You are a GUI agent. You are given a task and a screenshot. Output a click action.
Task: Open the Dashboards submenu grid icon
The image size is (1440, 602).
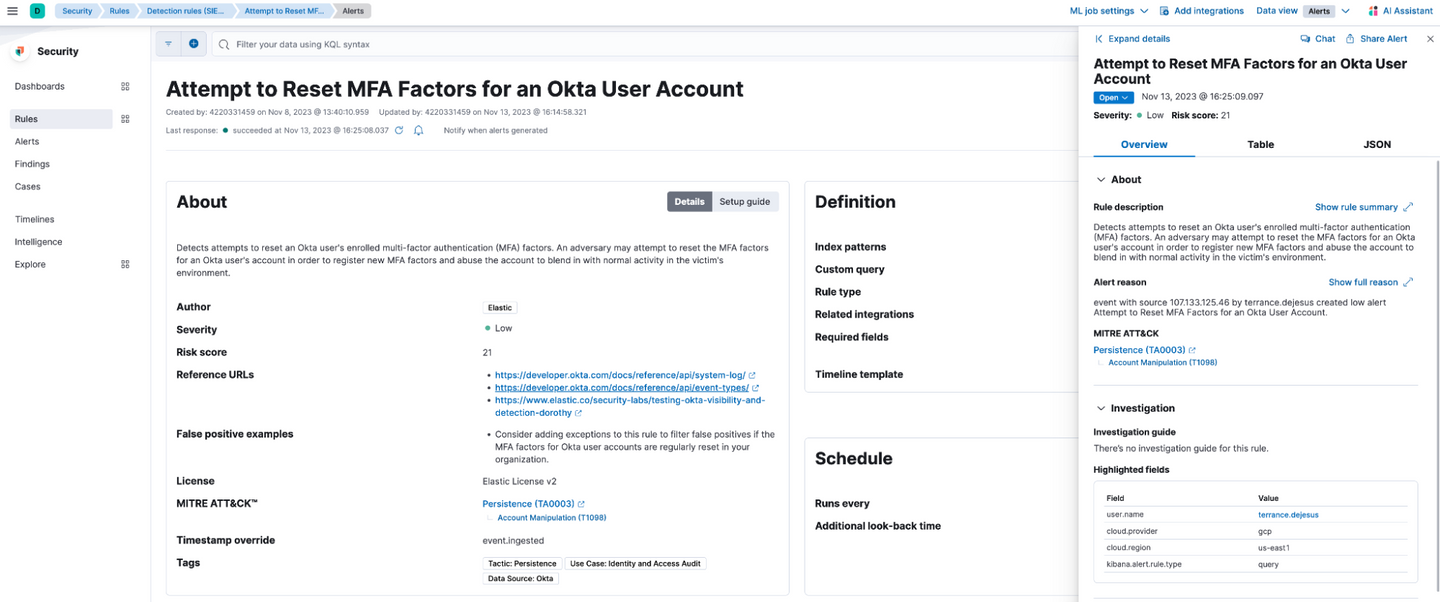click(125, 87)
